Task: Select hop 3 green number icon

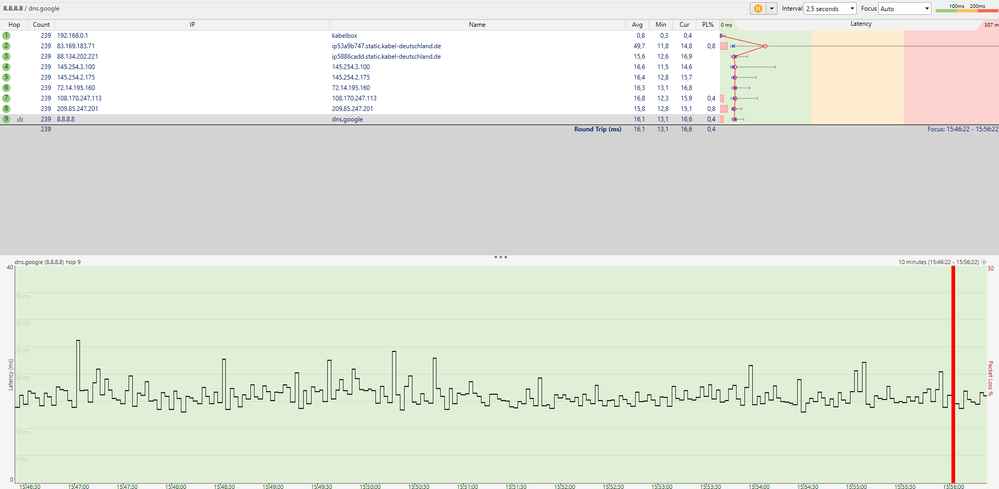Action: 5,57
